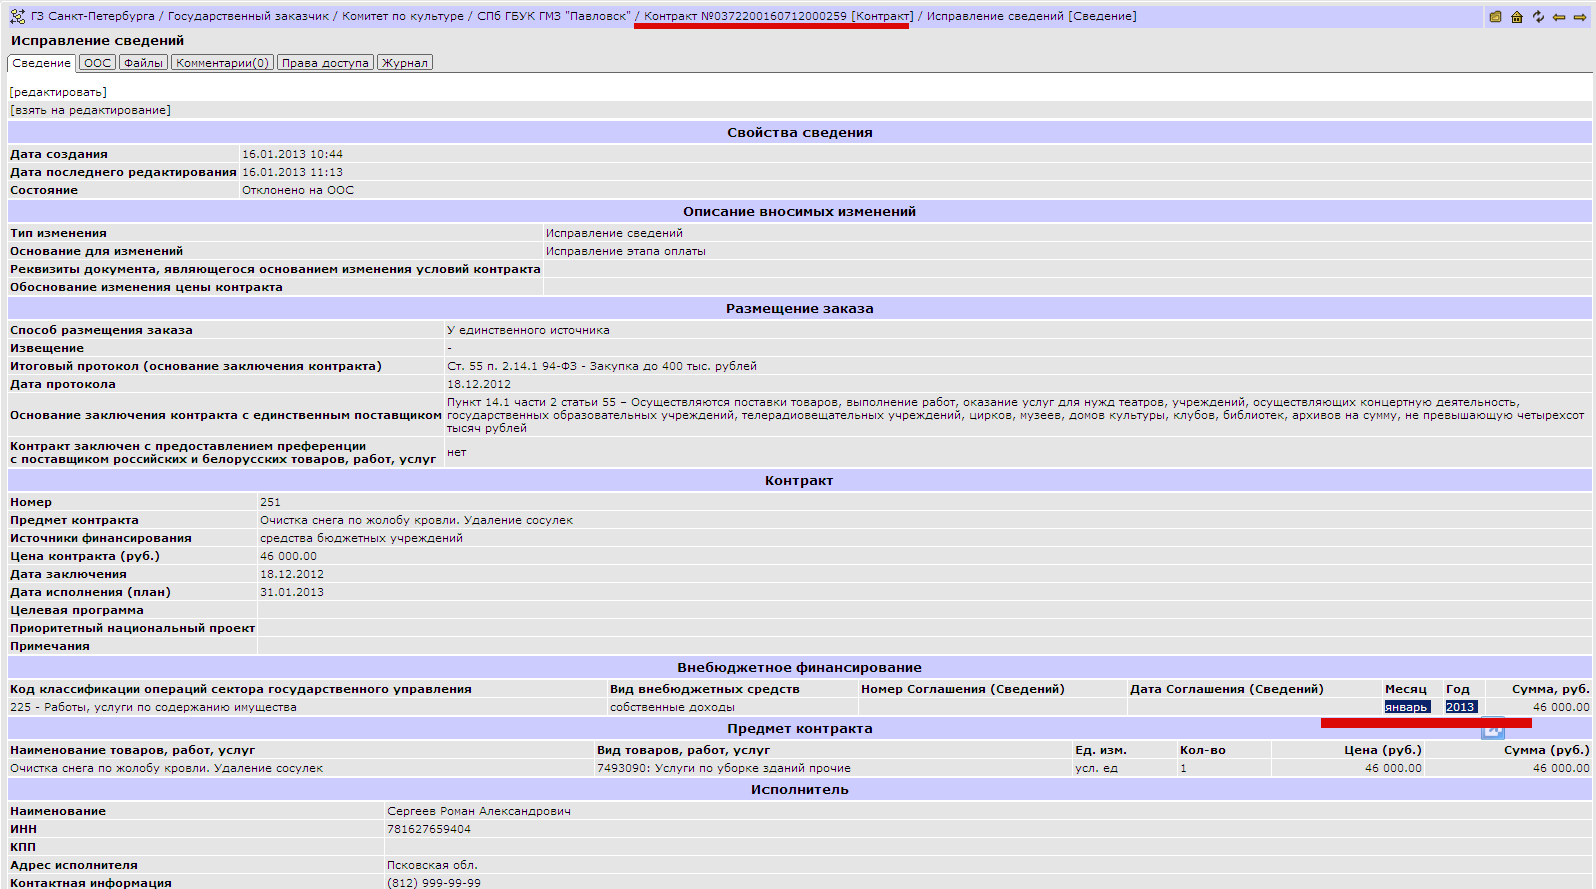Click the ИНН value 781627659404
Image resolution: width=1596 pixels, height=889 pixels.
pos(429,829)
